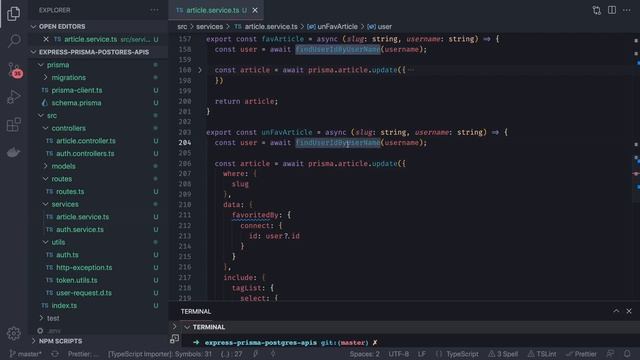Open the Search view in activity bar
This screenshot has width=640, height=360.
pyautogui.click(x=14, y=40)
